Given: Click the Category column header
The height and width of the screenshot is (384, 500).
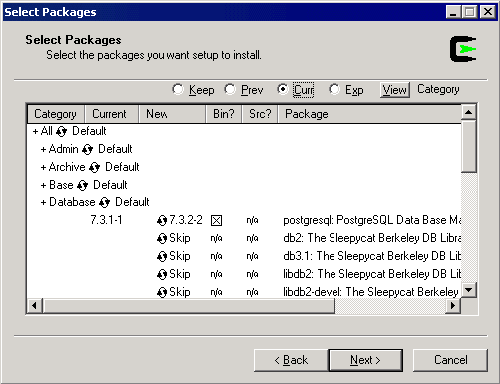Looking at the screenshot, I should (56, 114).
